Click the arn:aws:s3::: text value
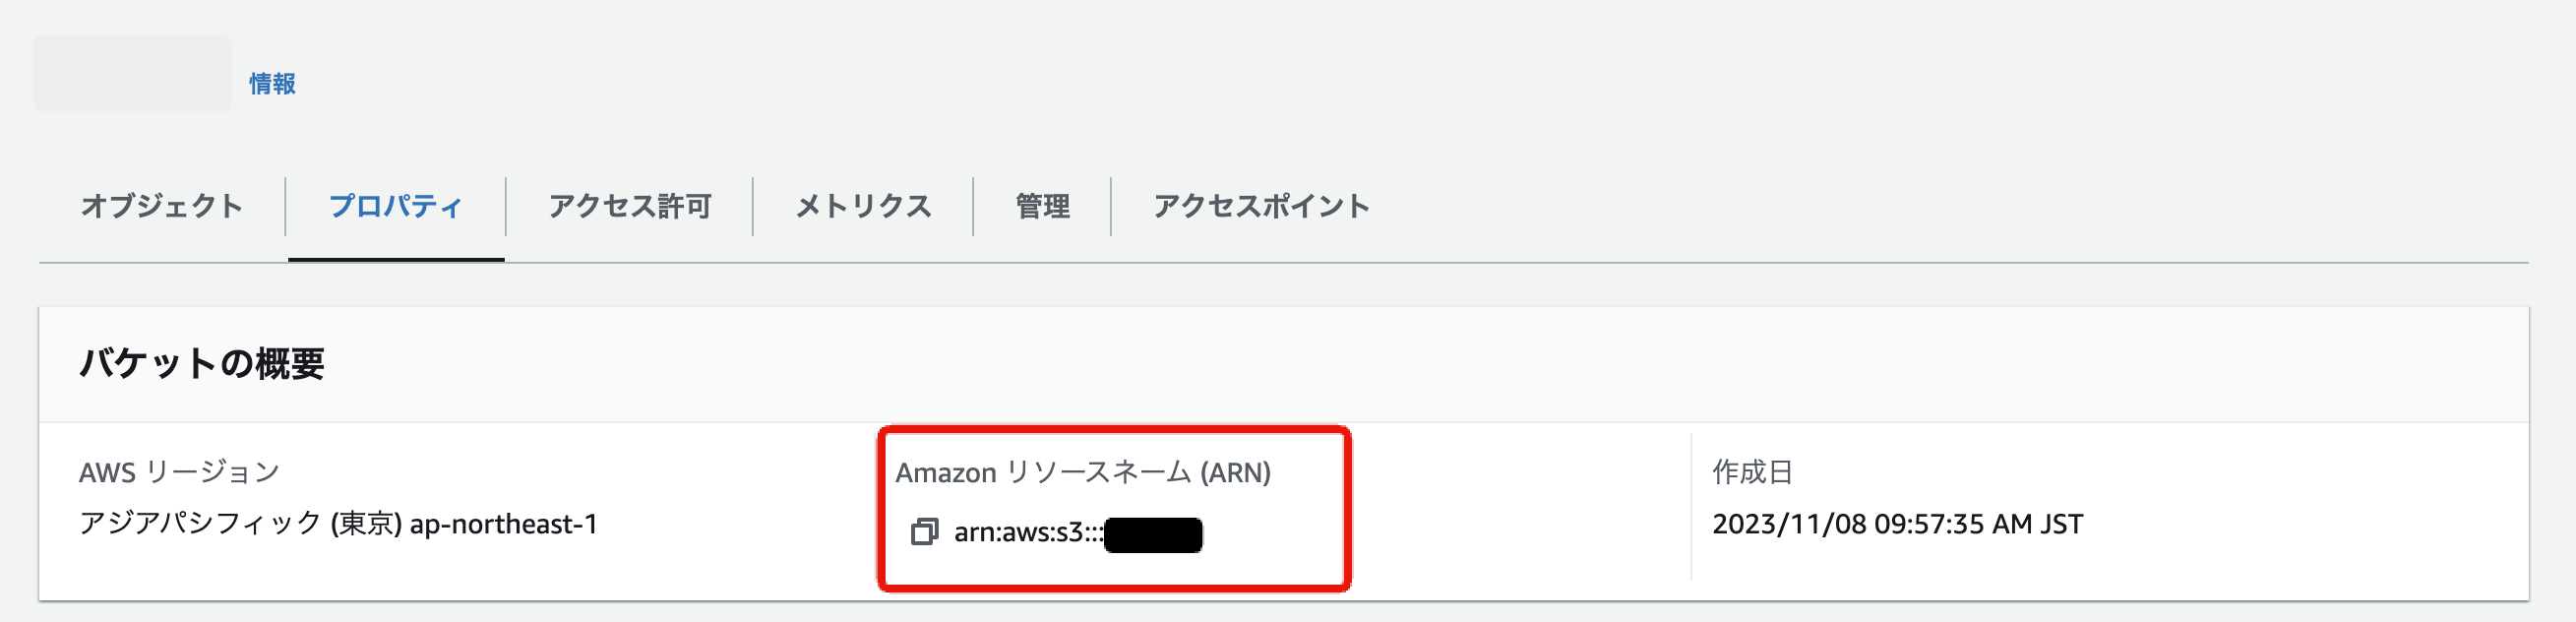 point(1028,533)
